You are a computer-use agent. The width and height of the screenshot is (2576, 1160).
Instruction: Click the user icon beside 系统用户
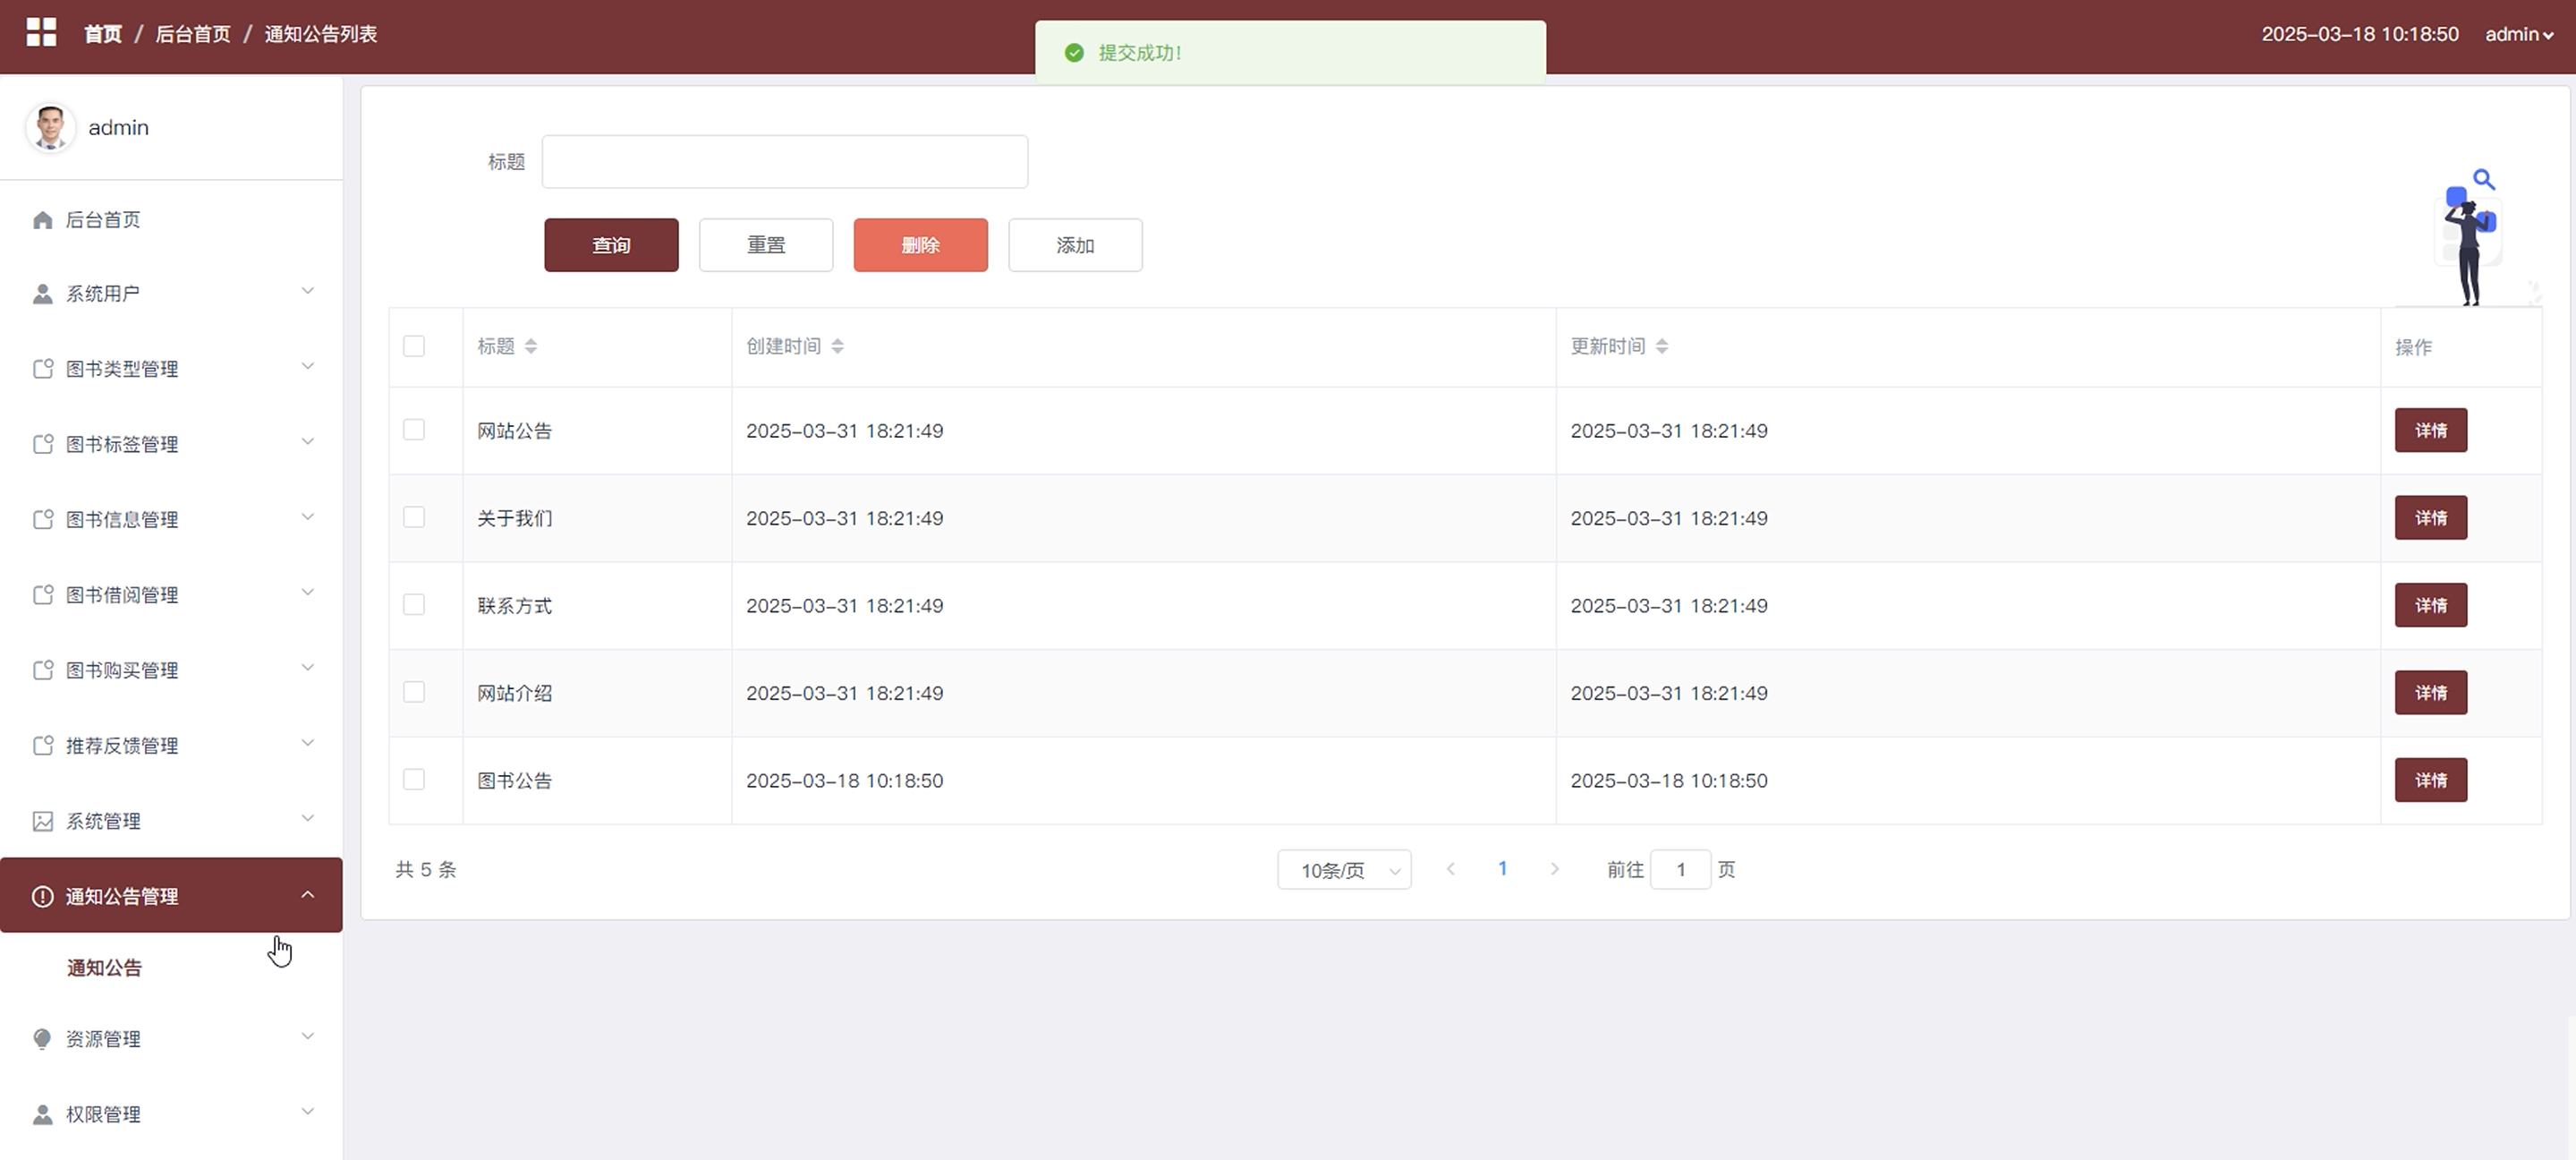[x=42, y=294]
